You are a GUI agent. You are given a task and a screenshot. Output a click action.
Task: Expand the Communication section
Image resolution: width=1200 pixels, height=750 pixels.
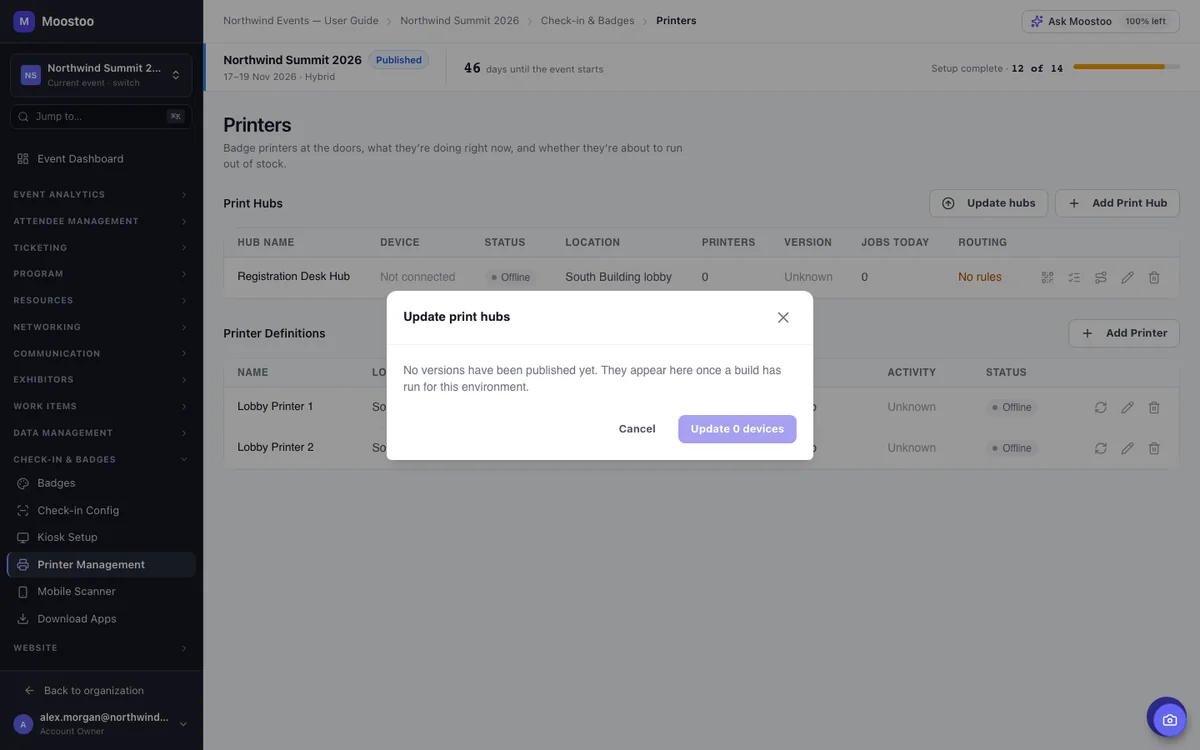(x=101, y=353)
